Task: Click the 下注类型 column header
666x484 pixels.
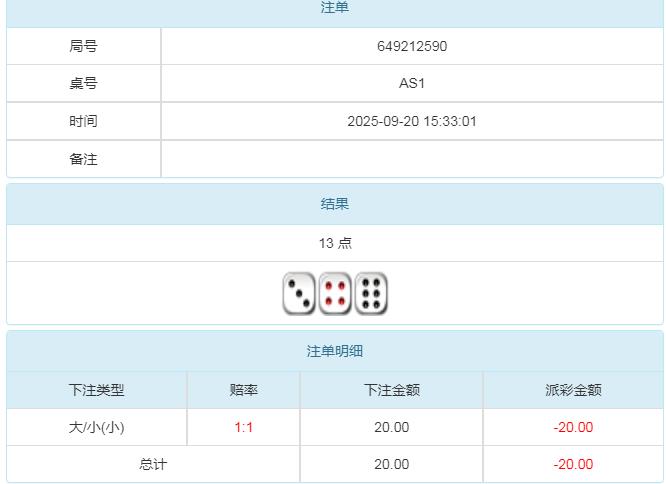Action: (x=97, y=390)
